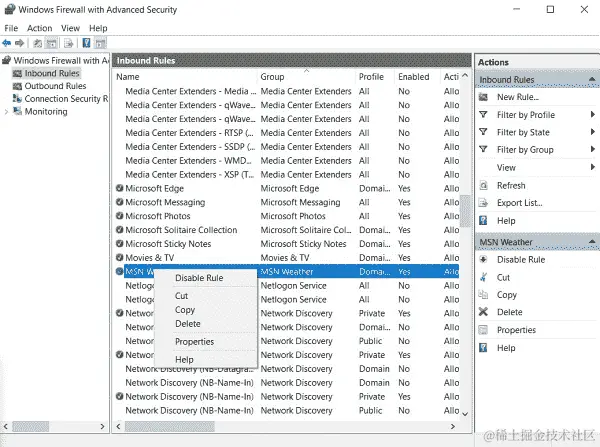Click the enabled check icon beside Movies & TV

tap(119, 257)
